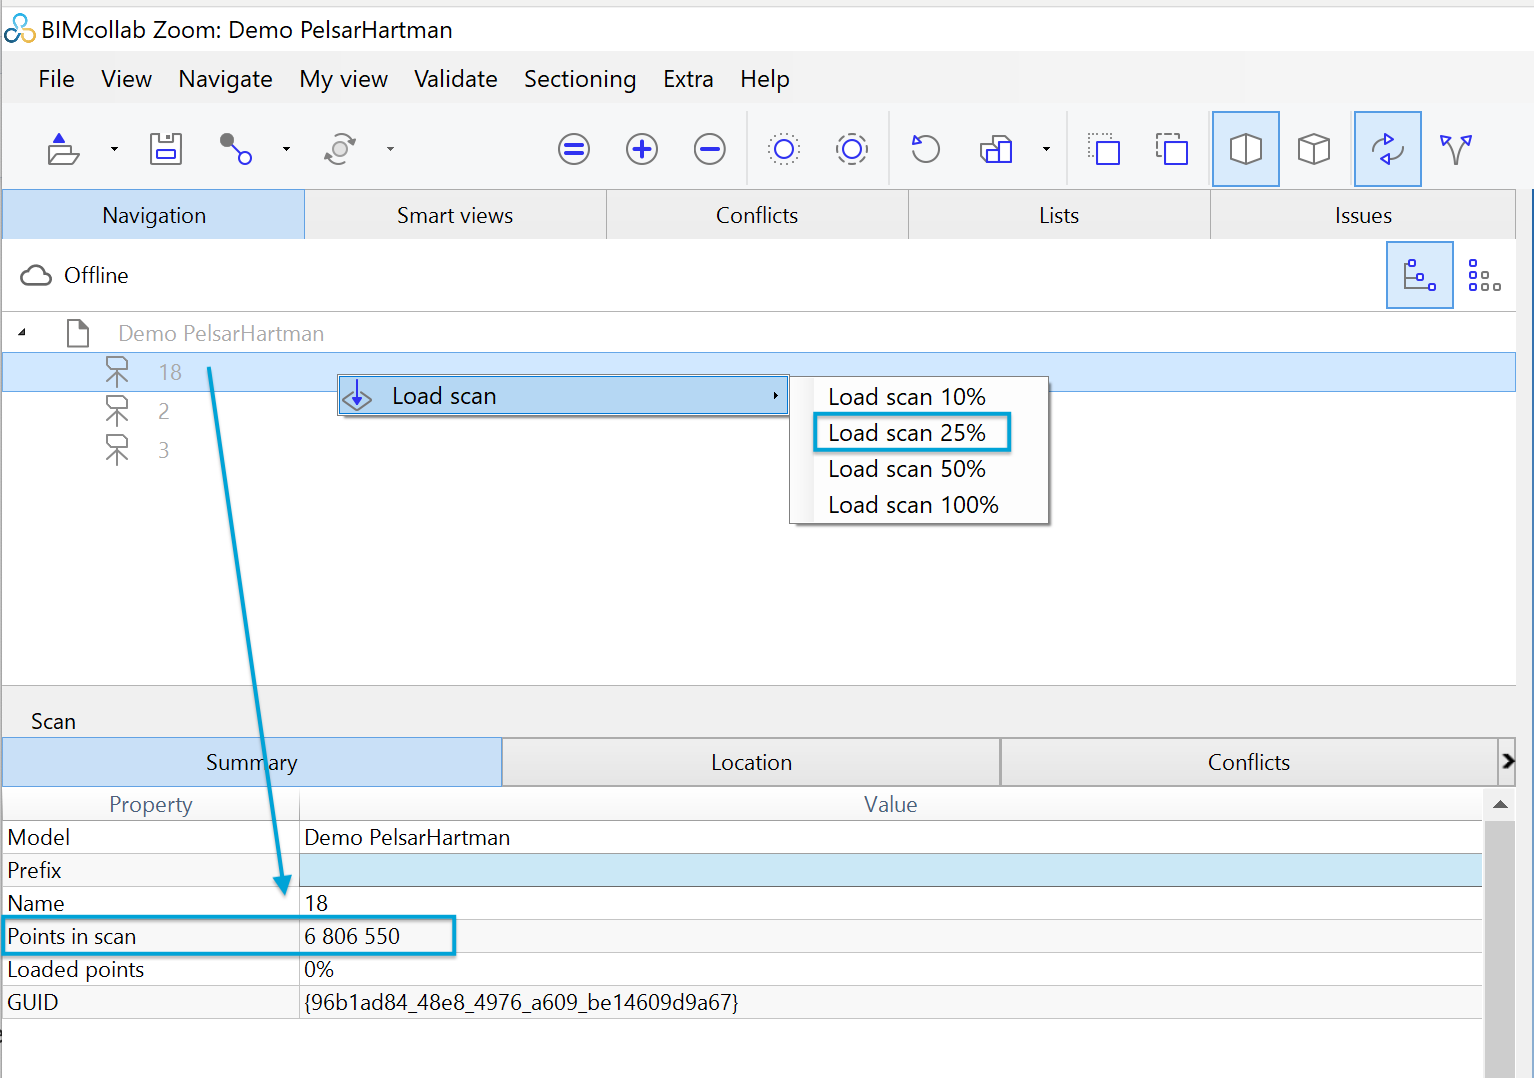Open the View menu

click(126, 79)
